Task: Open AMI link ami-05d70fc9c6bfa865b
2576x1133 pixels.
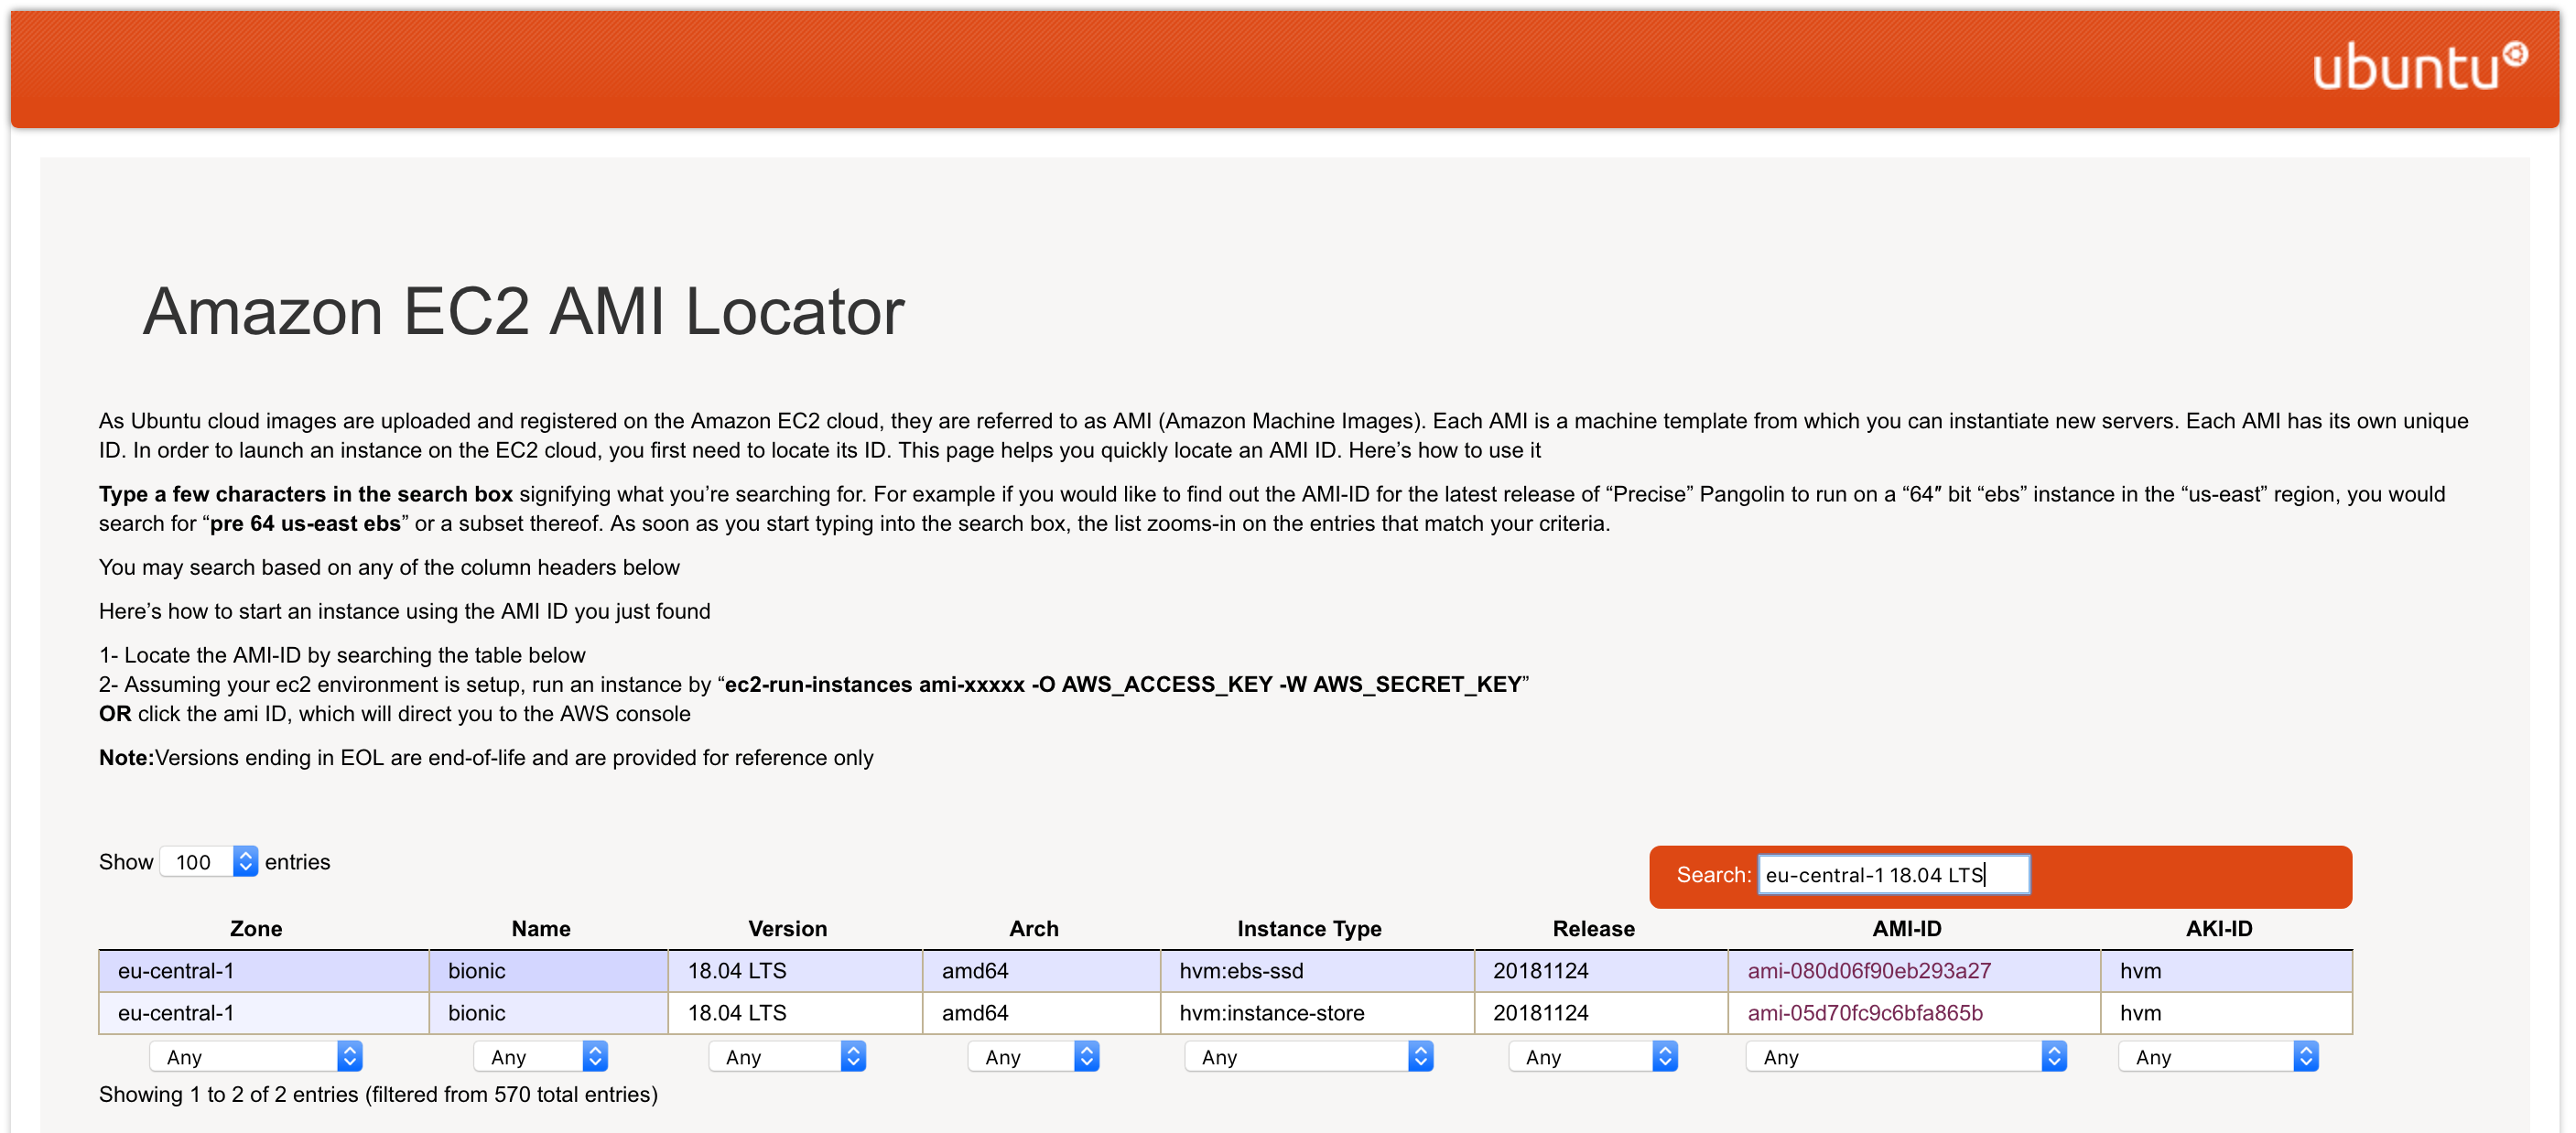Action: point(1864,1012)
